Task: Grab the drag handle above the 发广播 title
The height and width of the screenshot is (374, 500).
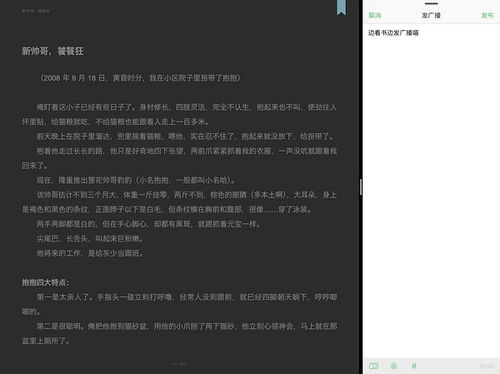Action: (431, 4)
